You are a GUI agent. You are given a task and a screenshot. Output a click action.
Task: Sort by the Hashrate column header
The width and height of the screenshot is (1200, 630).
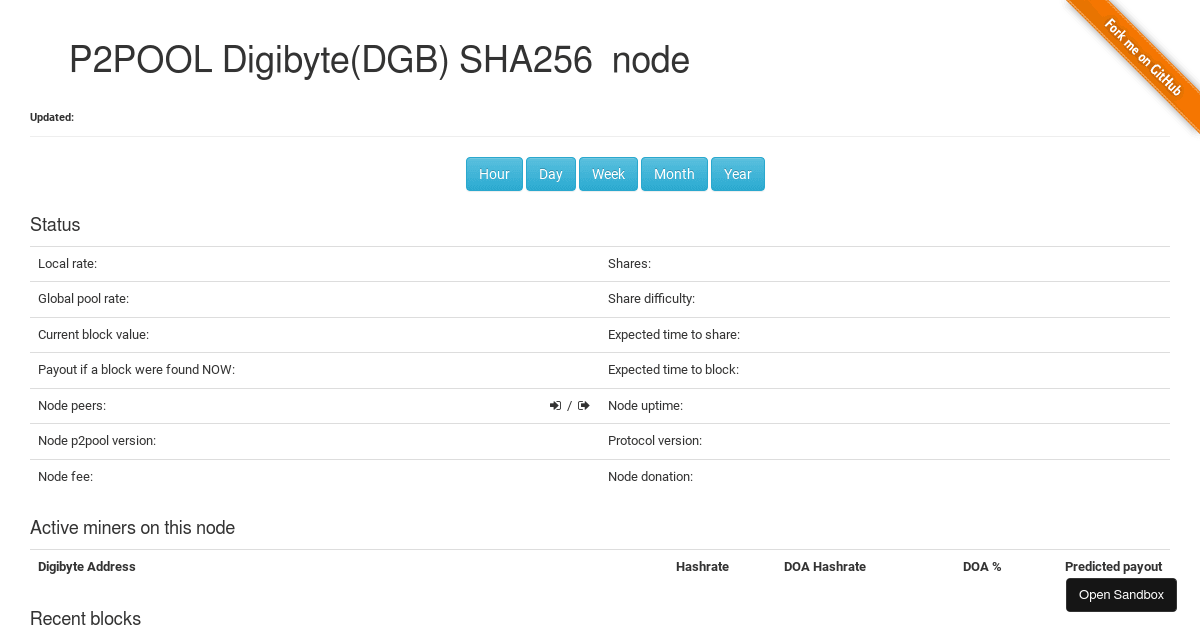tap(702, 566)
